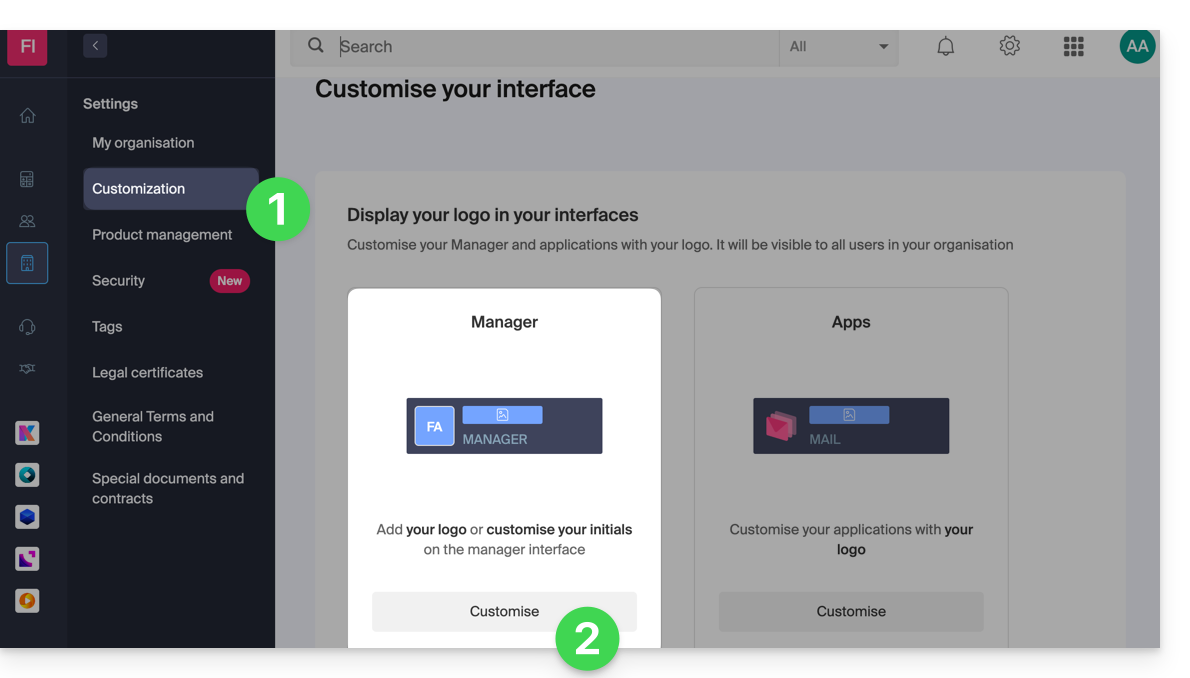Open Product management settings

coord(162,235)
